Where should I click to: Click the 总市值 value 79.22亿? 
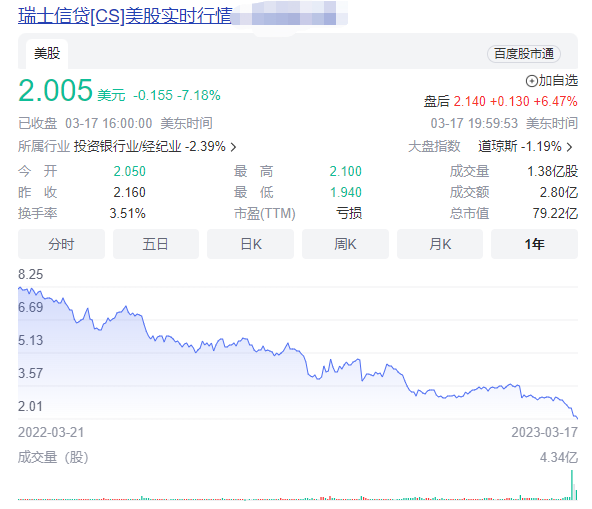pyautogui.click(x=555, y=214)
